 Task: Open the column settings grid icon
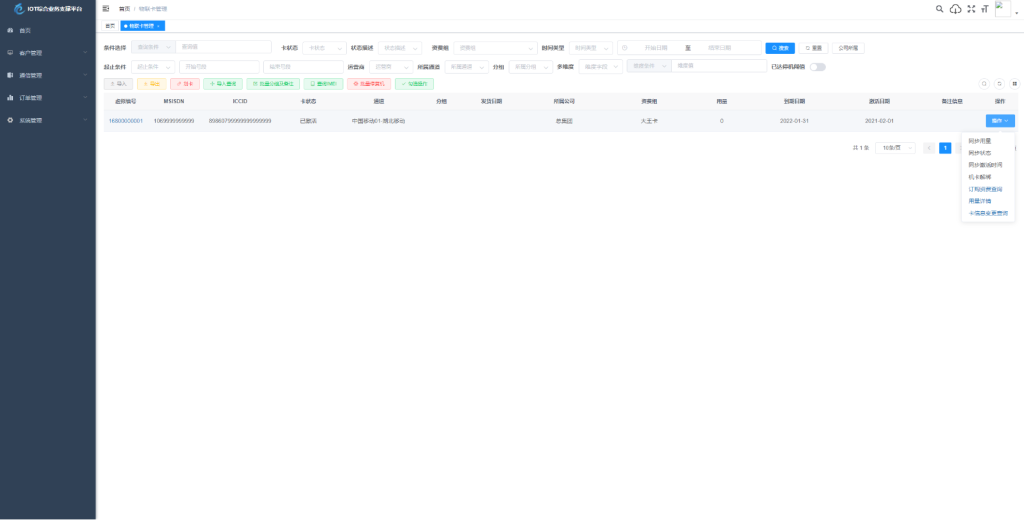pos(1014,84)
